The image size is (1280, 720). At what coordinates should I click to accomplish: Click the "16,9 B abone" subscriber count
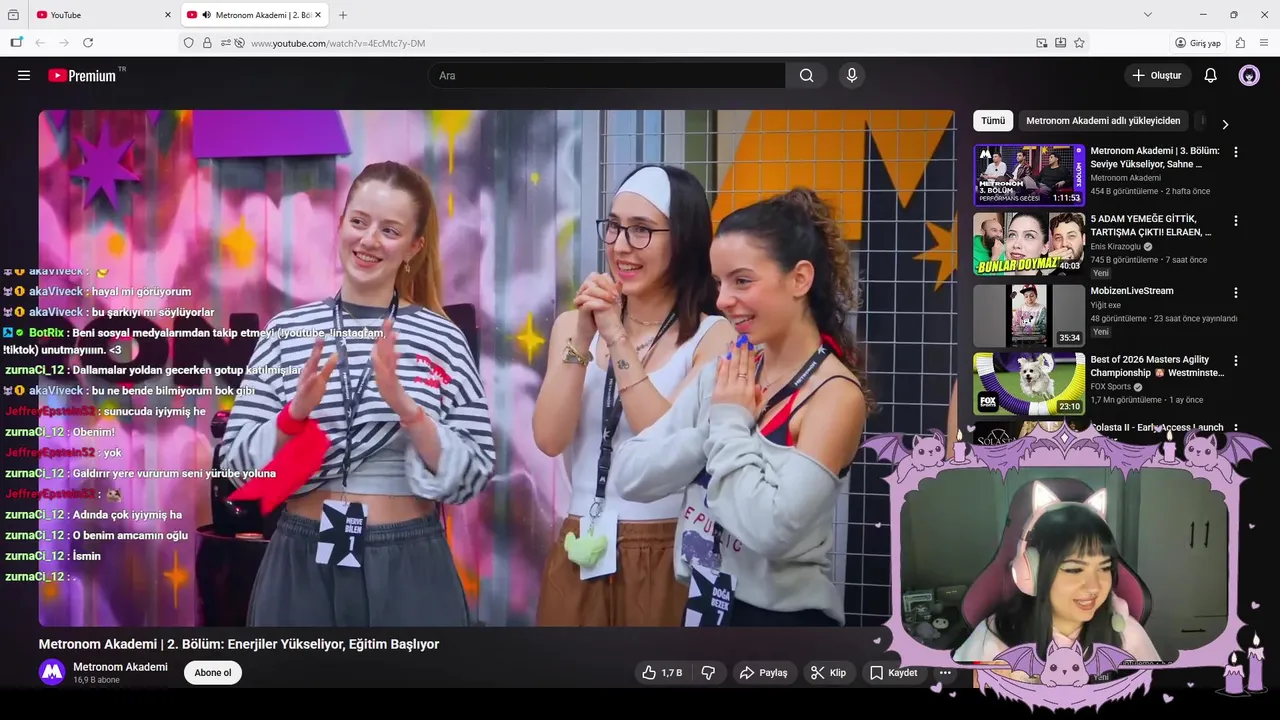(x=96, y=680)
